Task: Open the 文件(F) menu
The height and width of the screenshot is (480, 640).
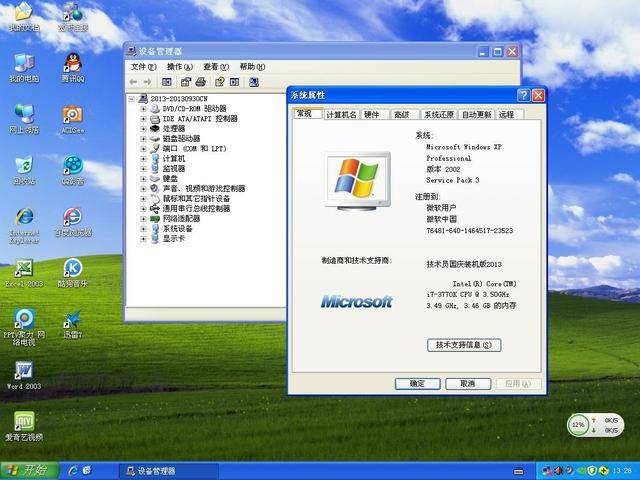Action: pos(143,67)
